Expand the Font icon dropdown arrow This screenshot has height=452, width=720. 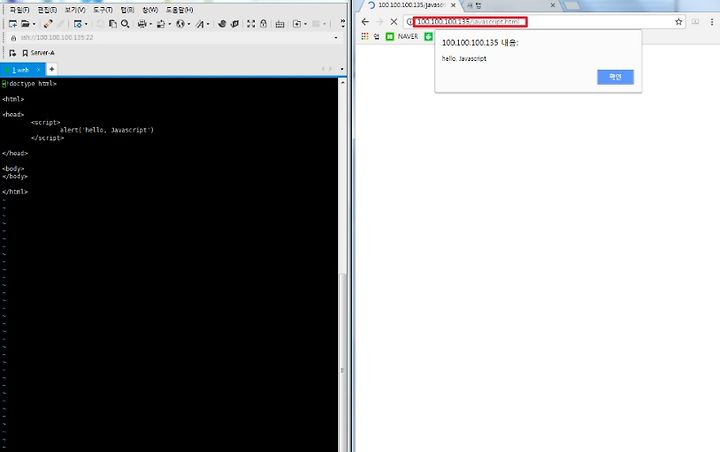click(208, 24)
